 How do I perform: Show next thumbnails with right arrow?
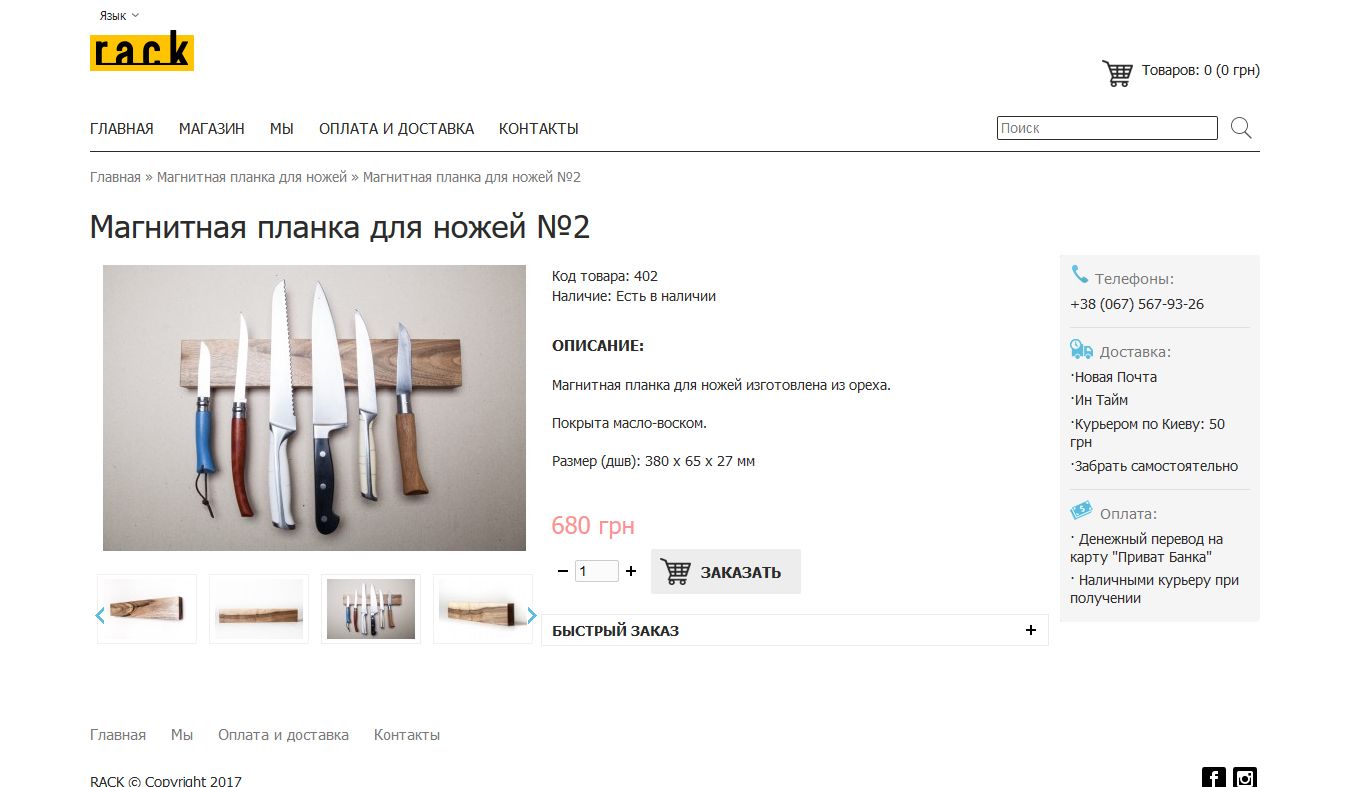tap(532, 615)
